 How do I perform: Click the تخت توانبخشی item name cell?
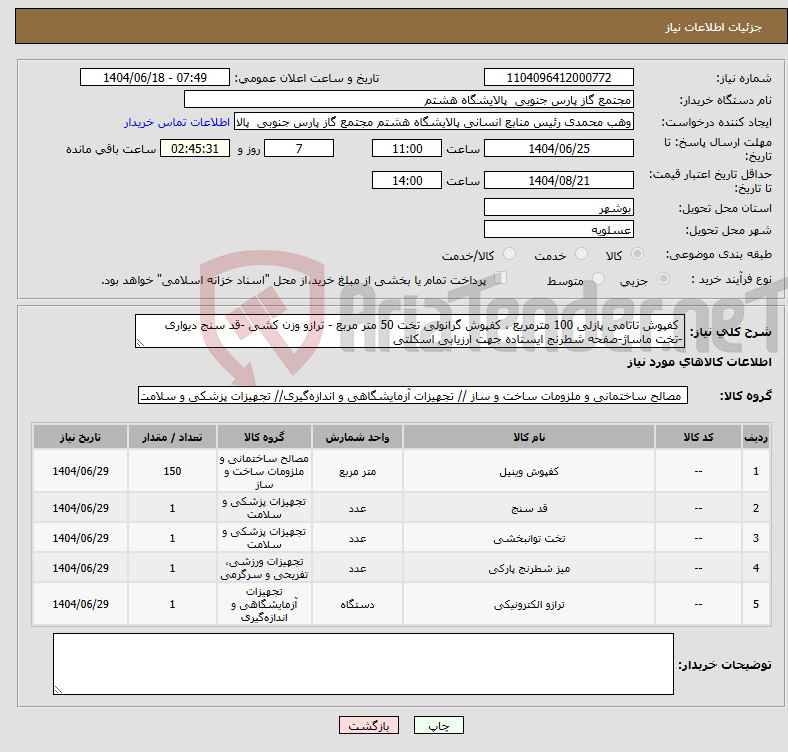[x=529, y=538]
